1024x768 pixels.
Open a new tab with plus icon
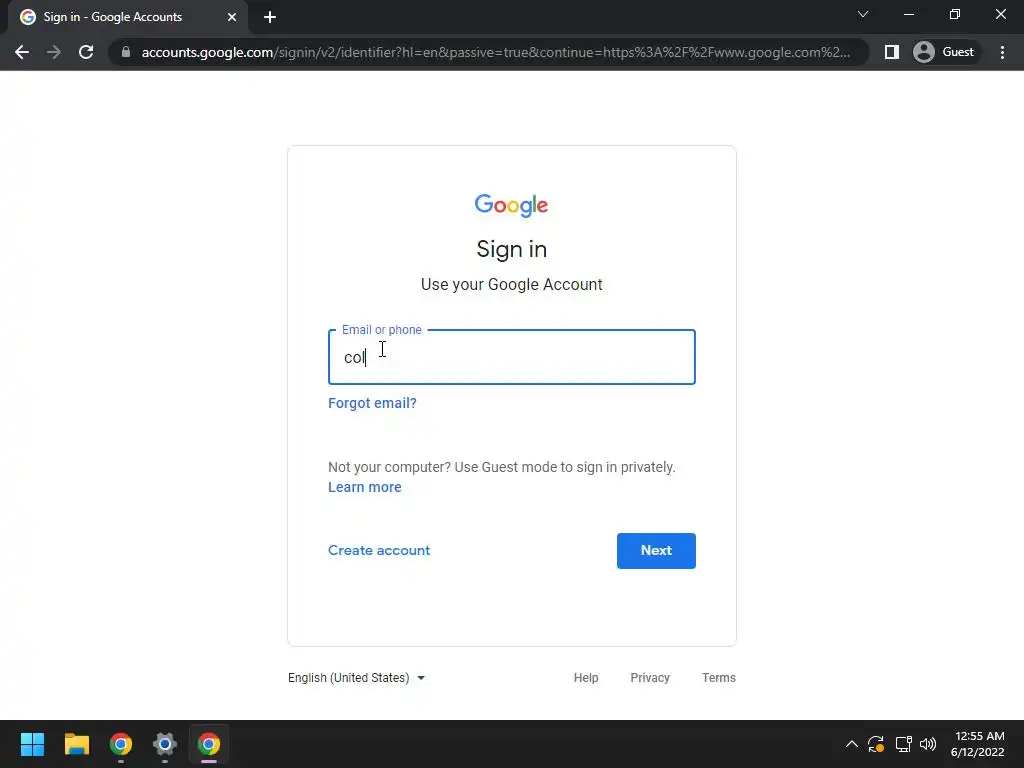(x=270, y=17)
